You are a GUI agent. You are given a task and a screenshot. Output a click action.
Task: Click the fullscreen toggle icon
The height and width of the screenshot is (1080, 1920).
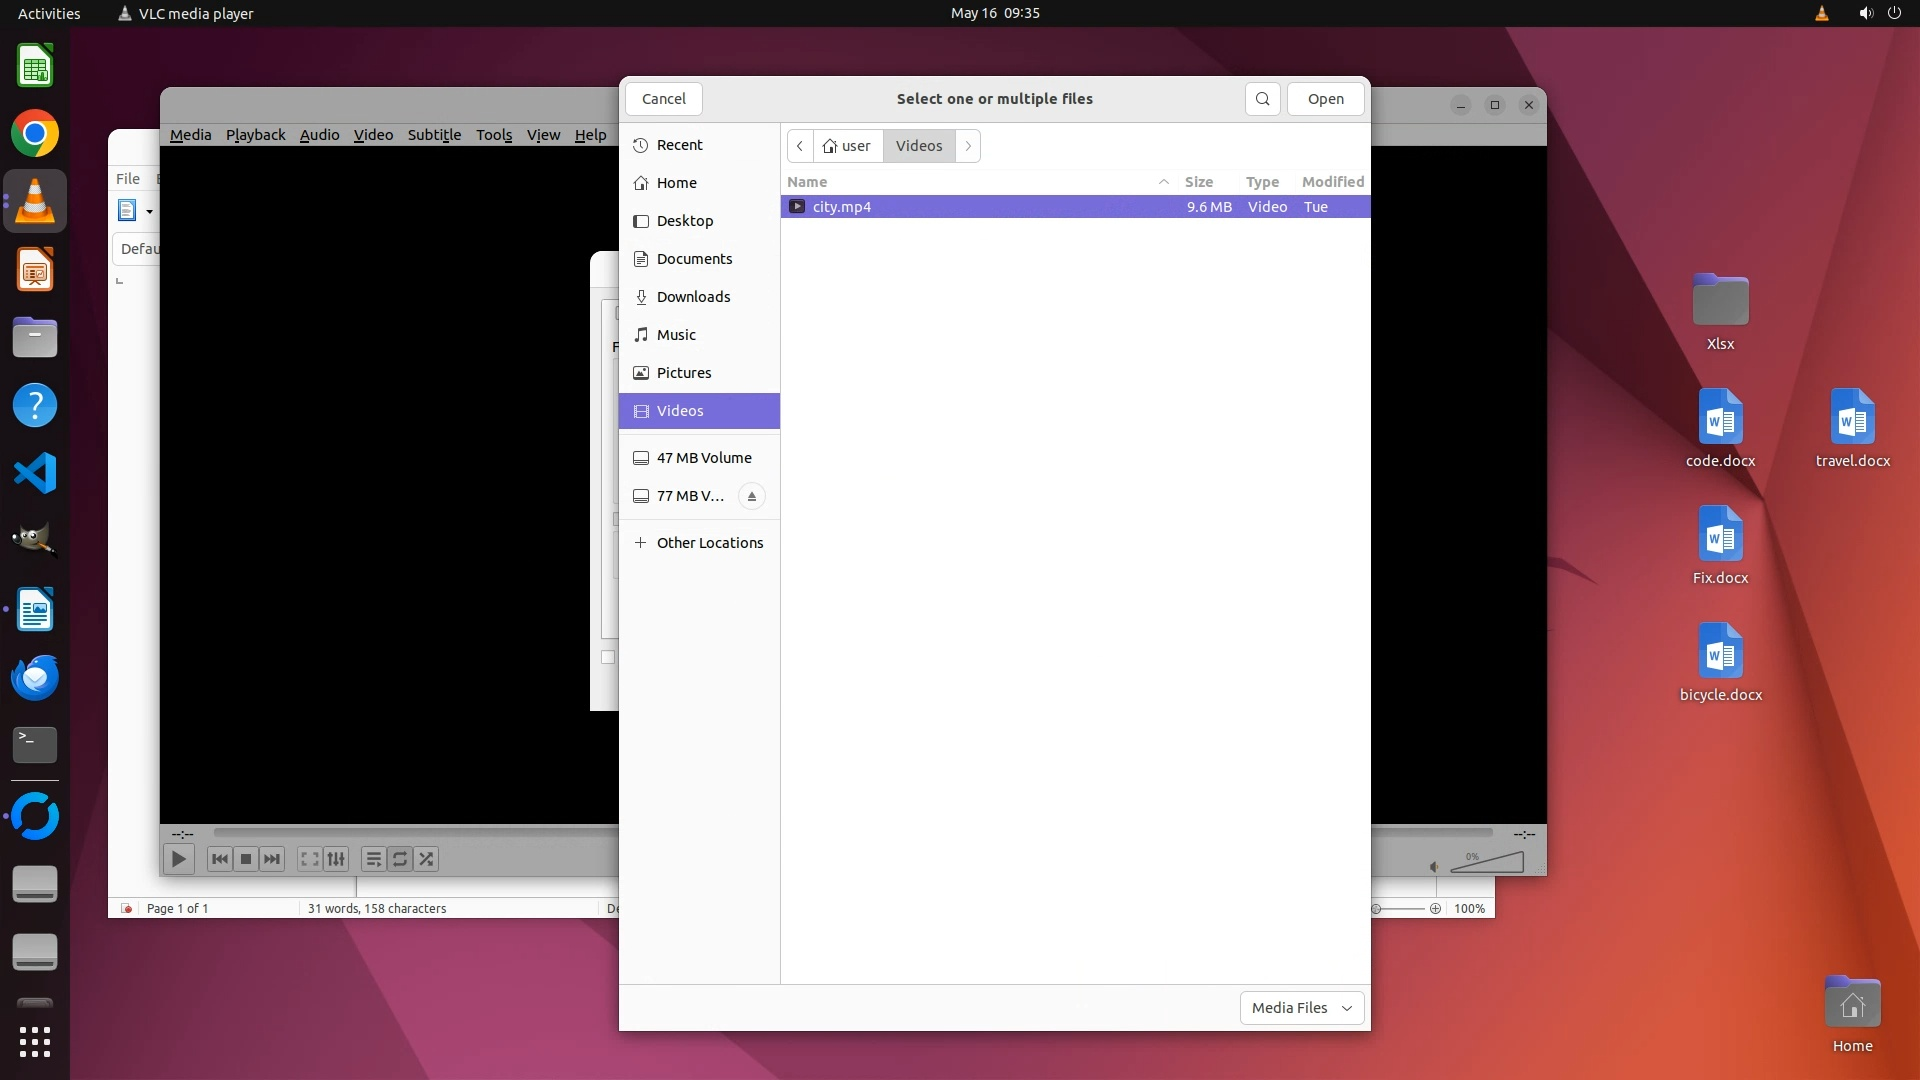pos(310,859)
